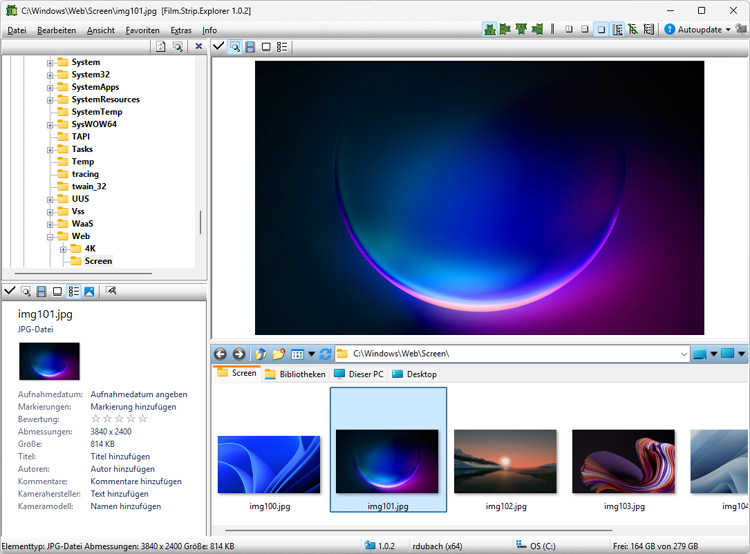750x554 pixels.
Task: Click 'Markierung hinzufügen' tag field
Action: tap(133, 407)
